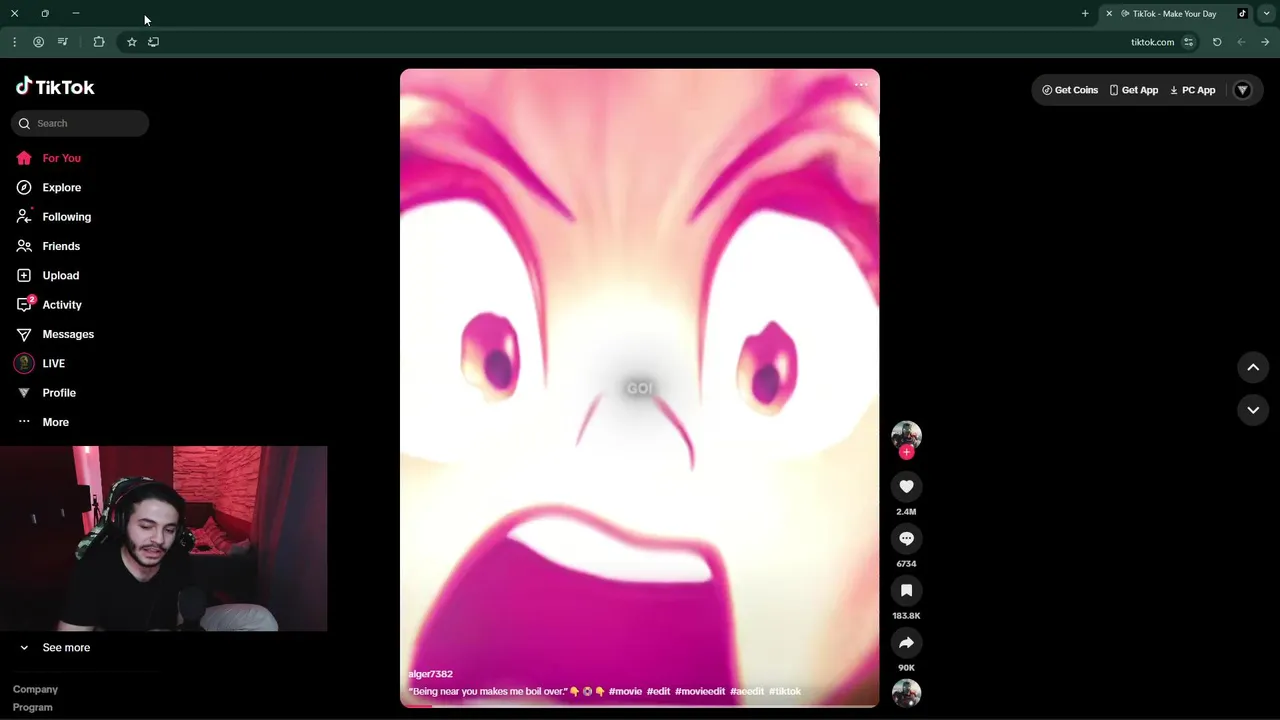Open the comments on the video
This screenshot has height=720, width=1280.
tap(906, 538)
